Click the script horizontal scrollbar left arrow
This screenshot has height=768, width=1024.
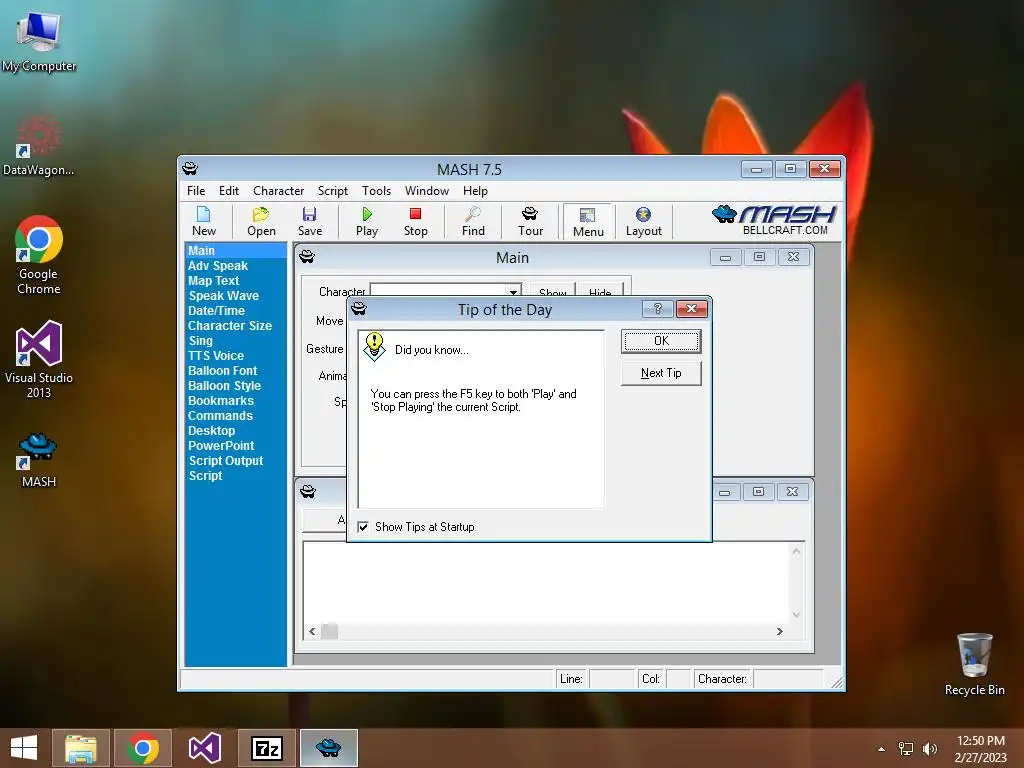[x=312, y=631]
